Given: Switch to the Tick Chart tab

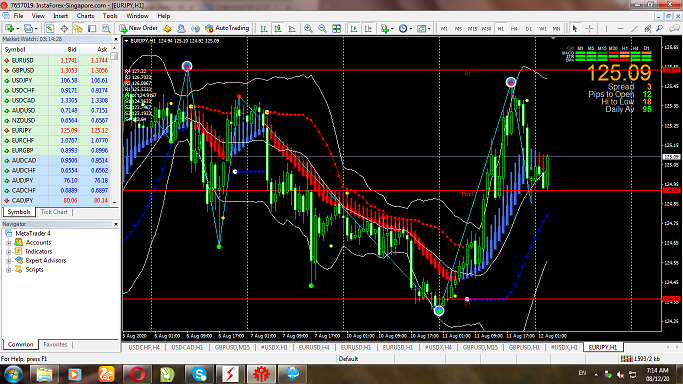Looking at the screenshot, I should click(x=54, y=212).
